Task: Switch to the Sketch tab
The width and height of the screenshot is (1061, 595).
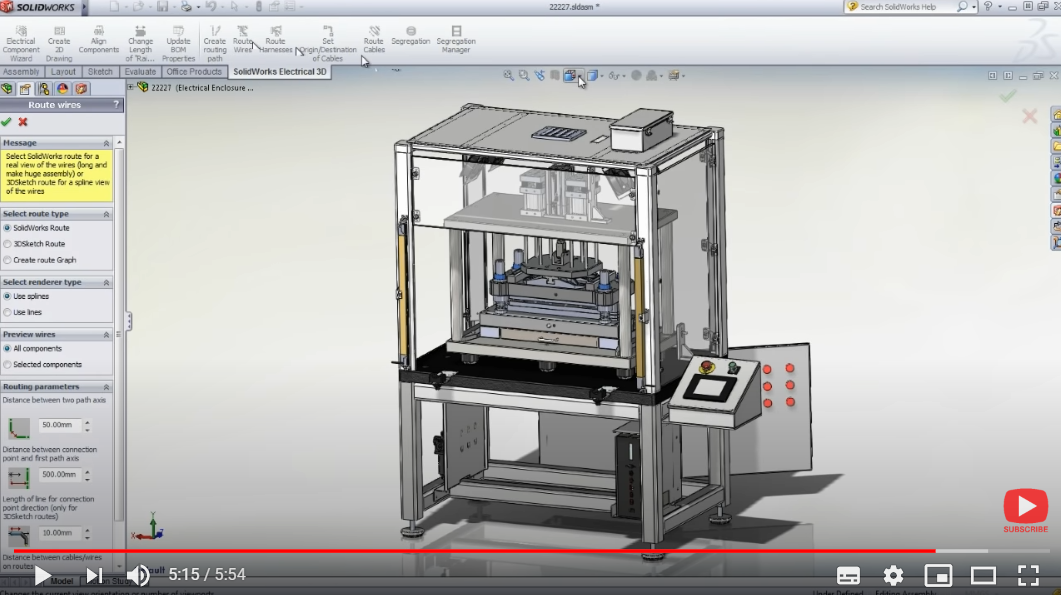Action: tap(100, 72)
